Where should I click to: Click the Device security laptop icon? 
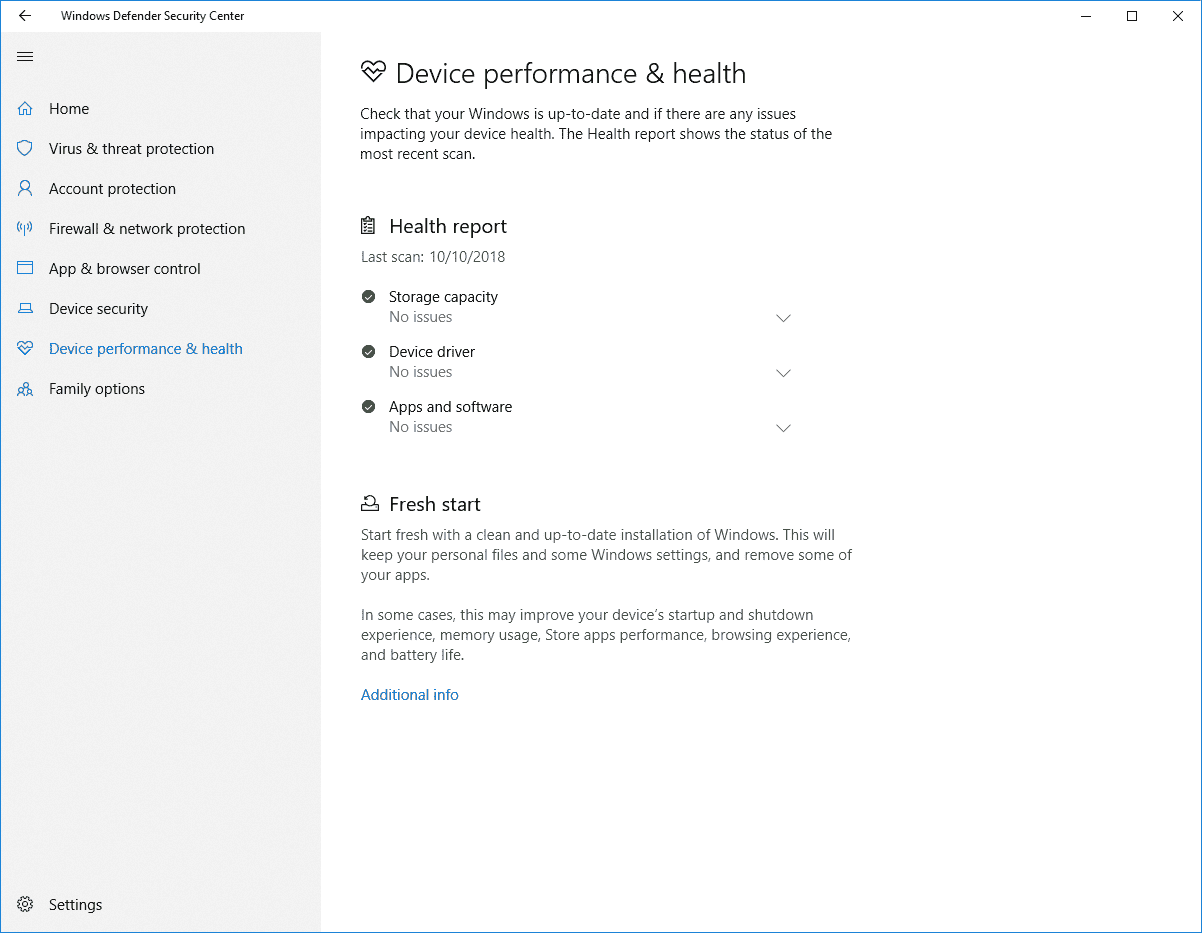[x=25, y=309]
